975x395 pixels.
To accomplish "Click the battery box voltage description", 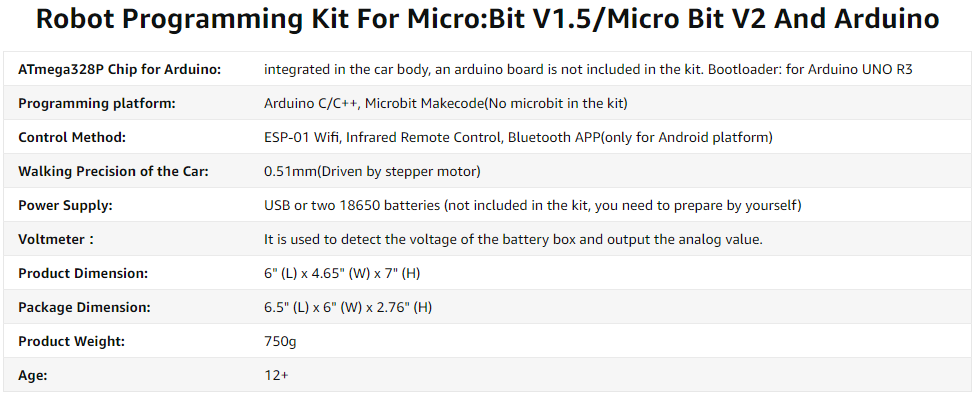I will point(514,239).
